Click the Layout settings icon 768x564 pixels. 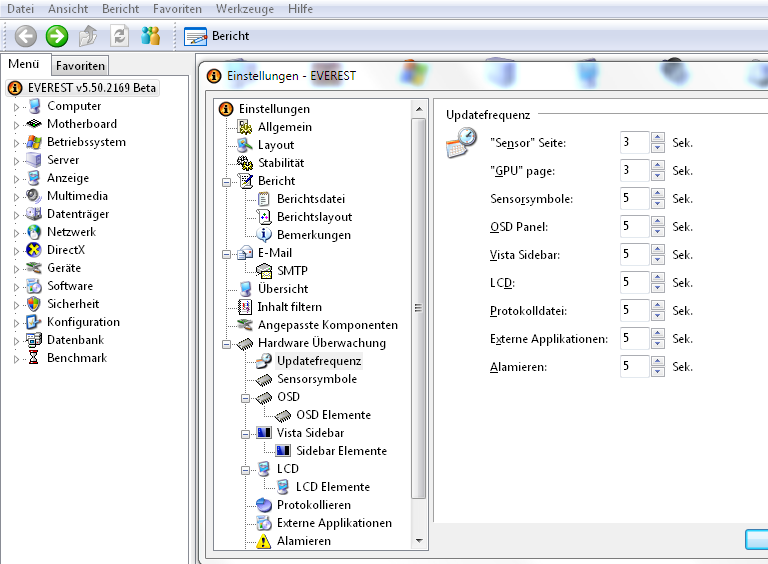point(244,145)
